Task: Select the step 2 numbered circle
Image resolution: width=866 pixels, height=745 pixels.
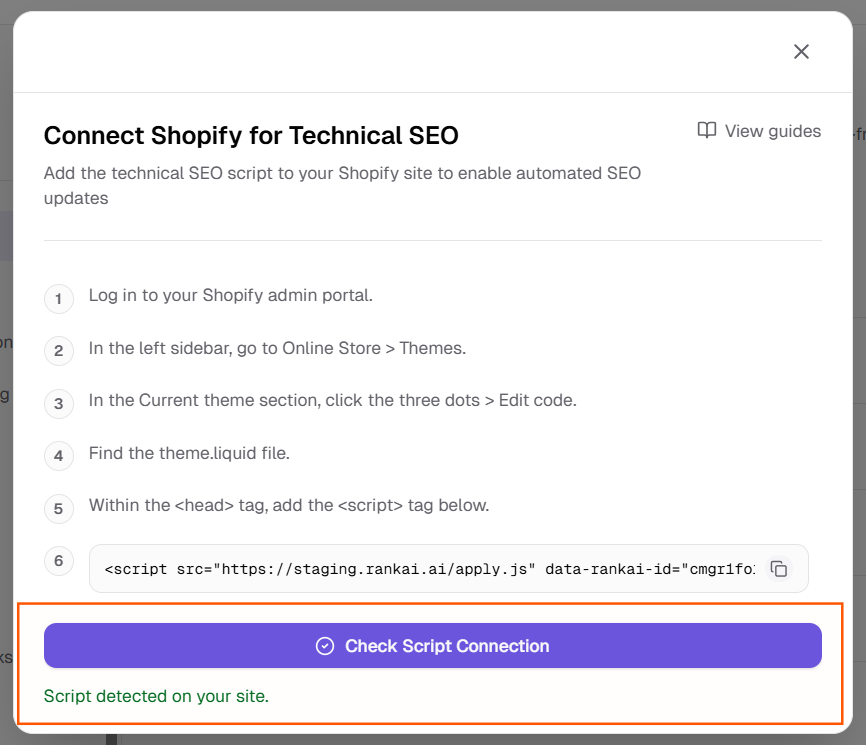Action: click(x=58, y=348)
